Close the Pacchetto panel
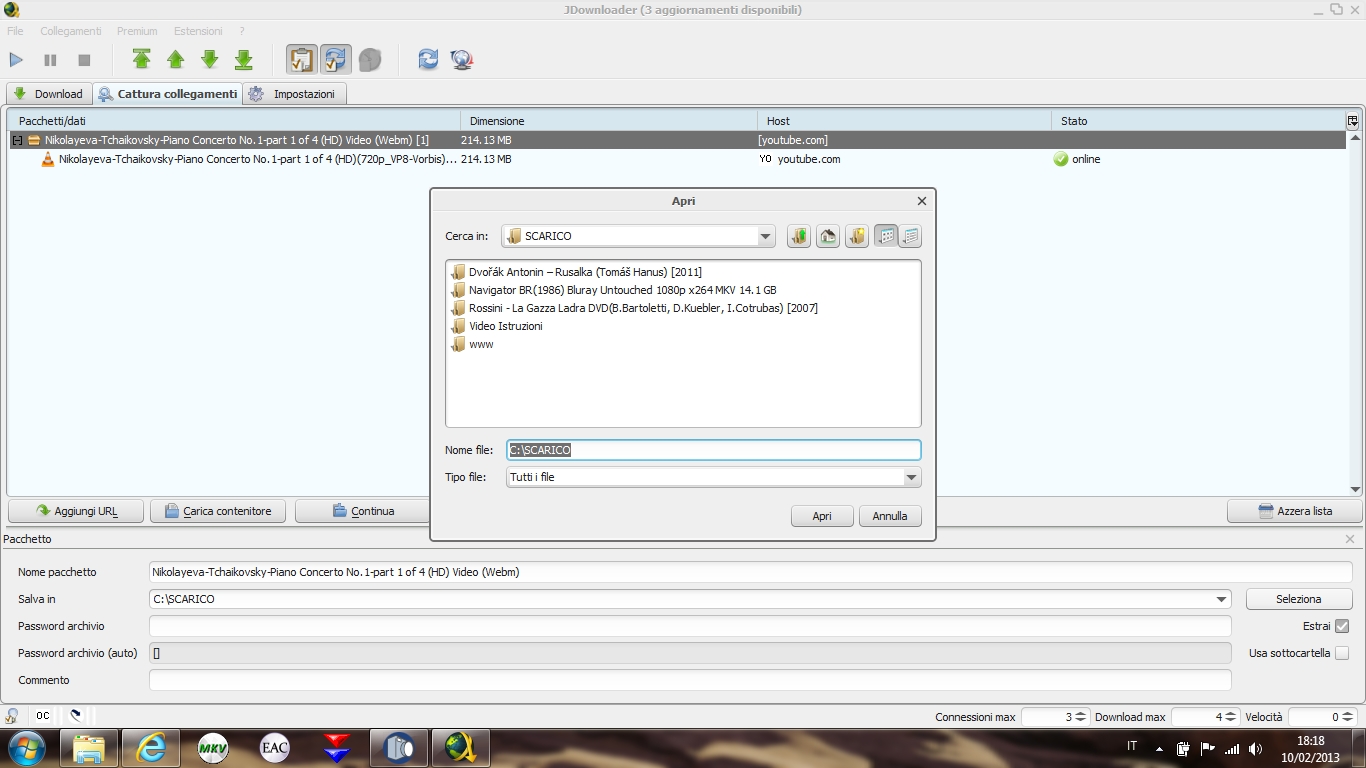 (x=1350, y=539)
